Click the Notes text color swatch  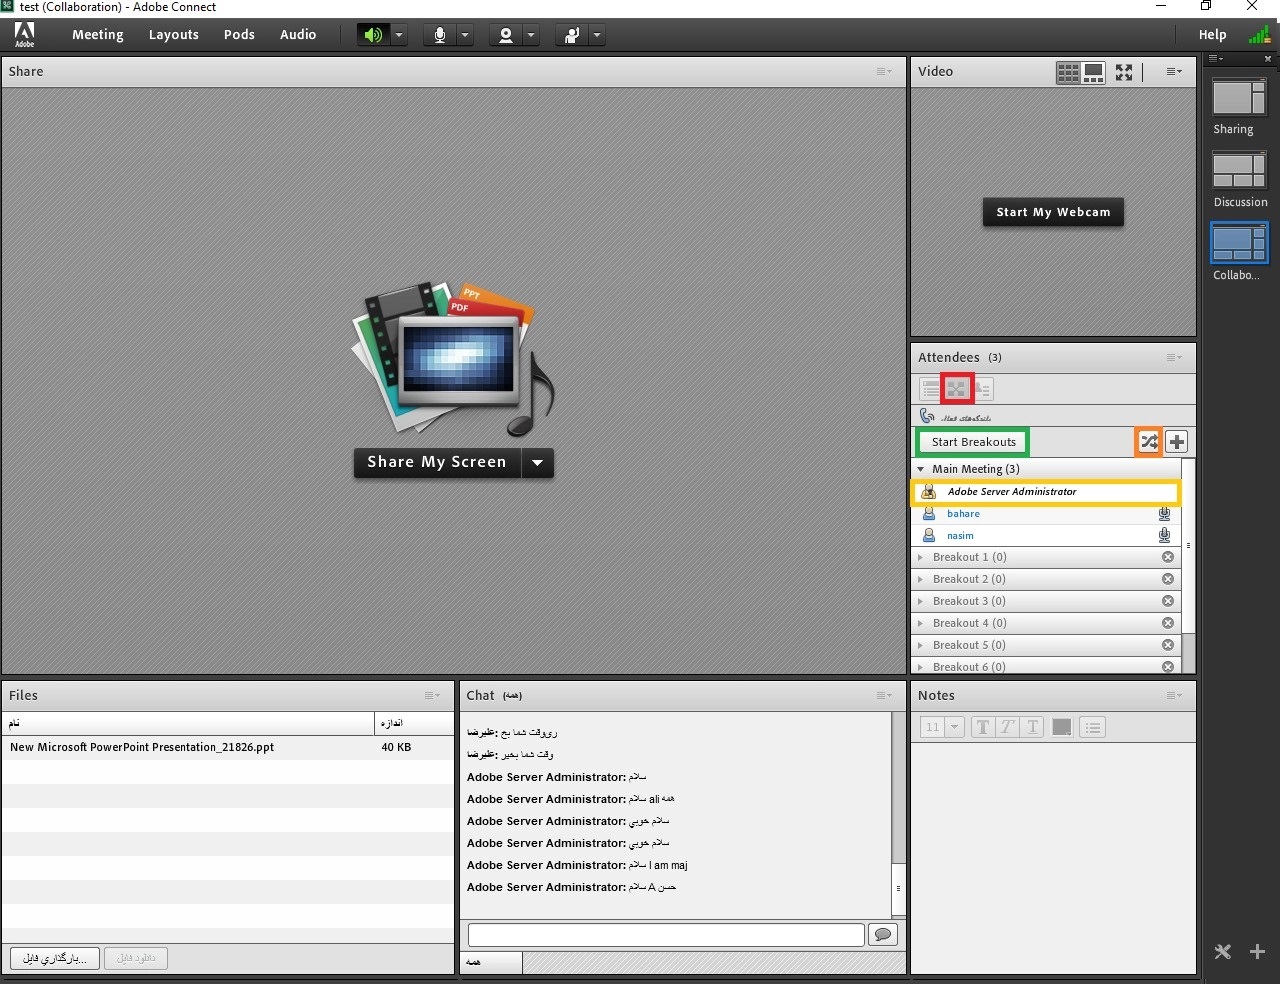tap(1062, 727)
